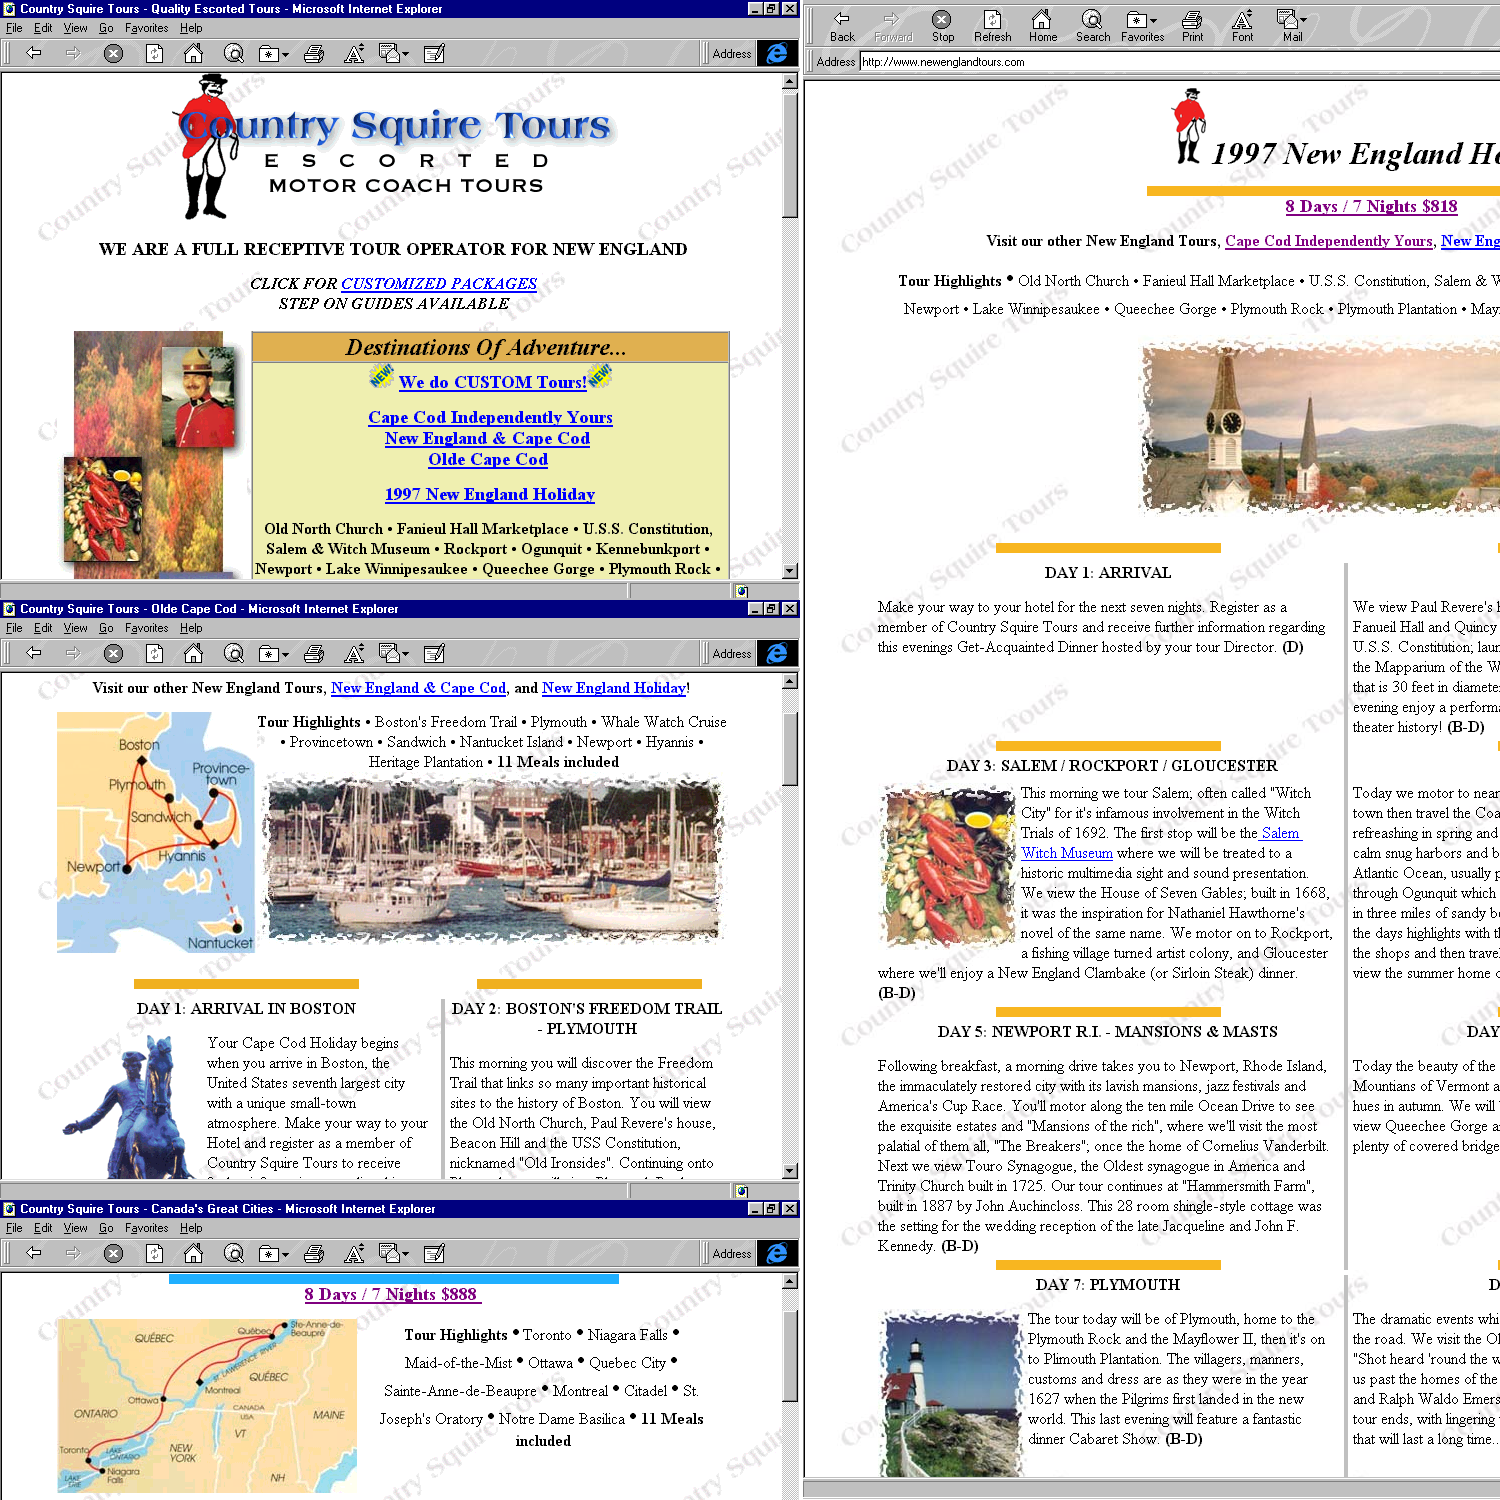This screenshot has height=1500, width=1500.
Task: Open Olde Cape Cod link in Destinations list
Action: click(x=488, y=459)
